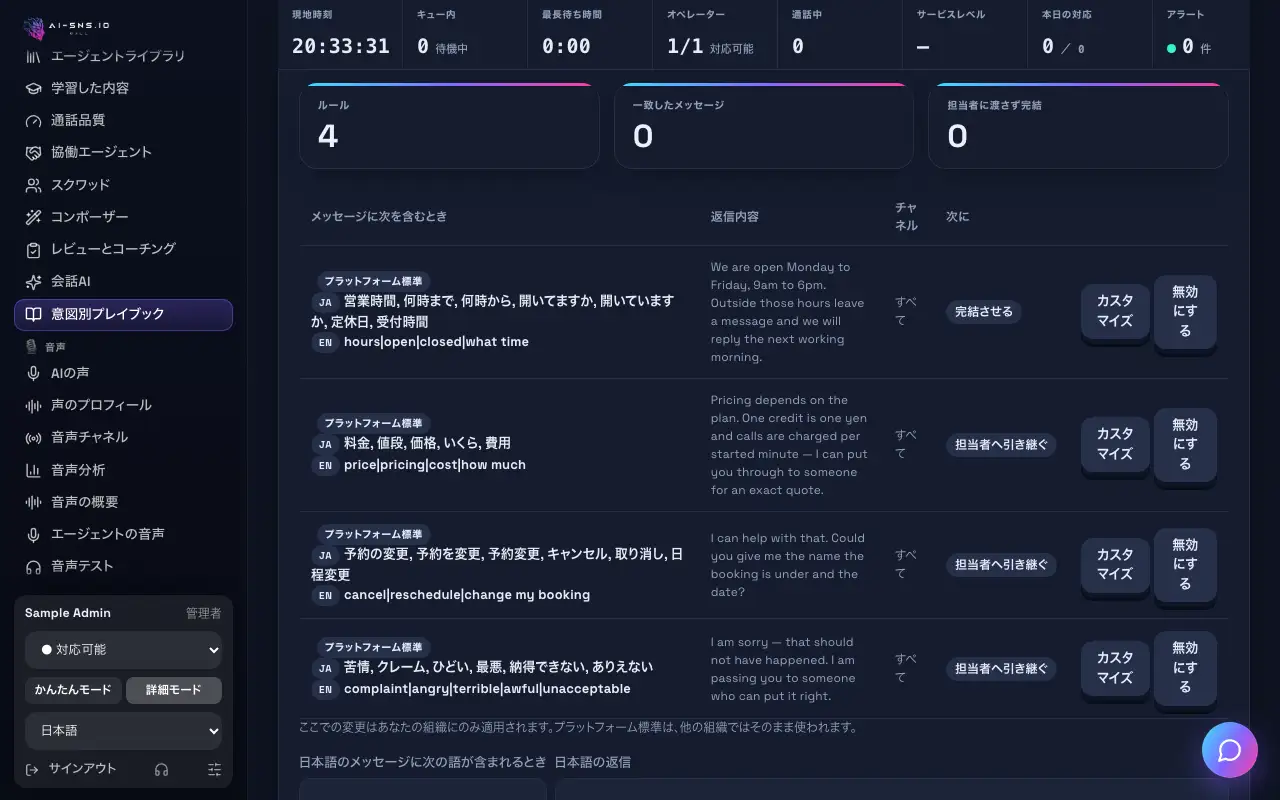The image size is (1280, 800).
Task: Click カスタマイズ for the 営業時間 rule
Action: [x=1115, y=311]
